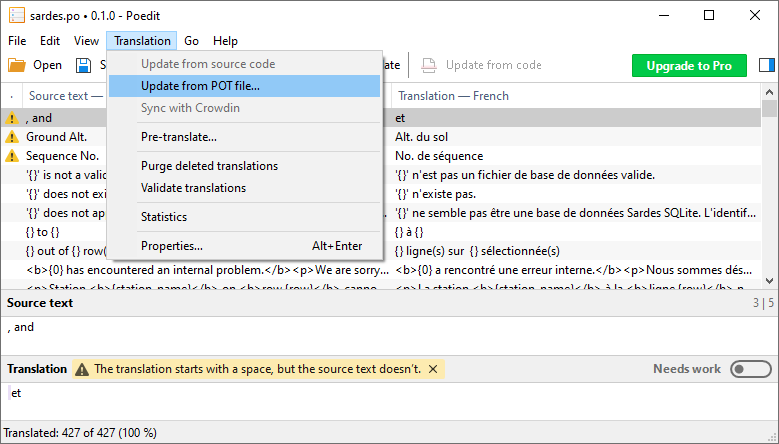Choose Update from POT file…
This screenshot has width=779, height=444.
coord(244,86)
